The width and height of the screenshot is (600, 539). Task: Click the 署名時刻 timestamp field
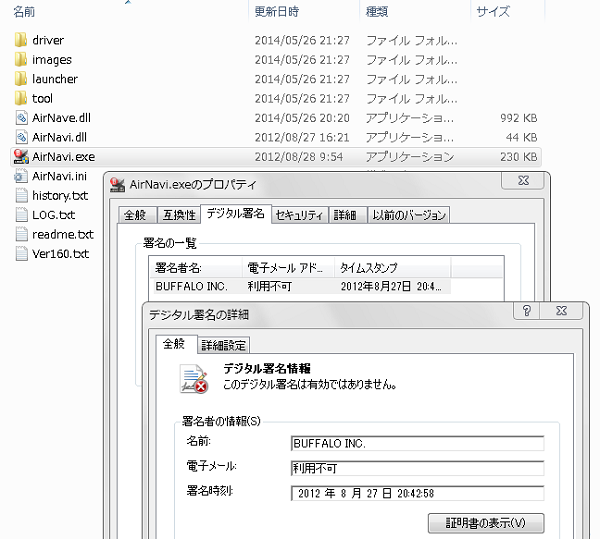pos(417,493)
